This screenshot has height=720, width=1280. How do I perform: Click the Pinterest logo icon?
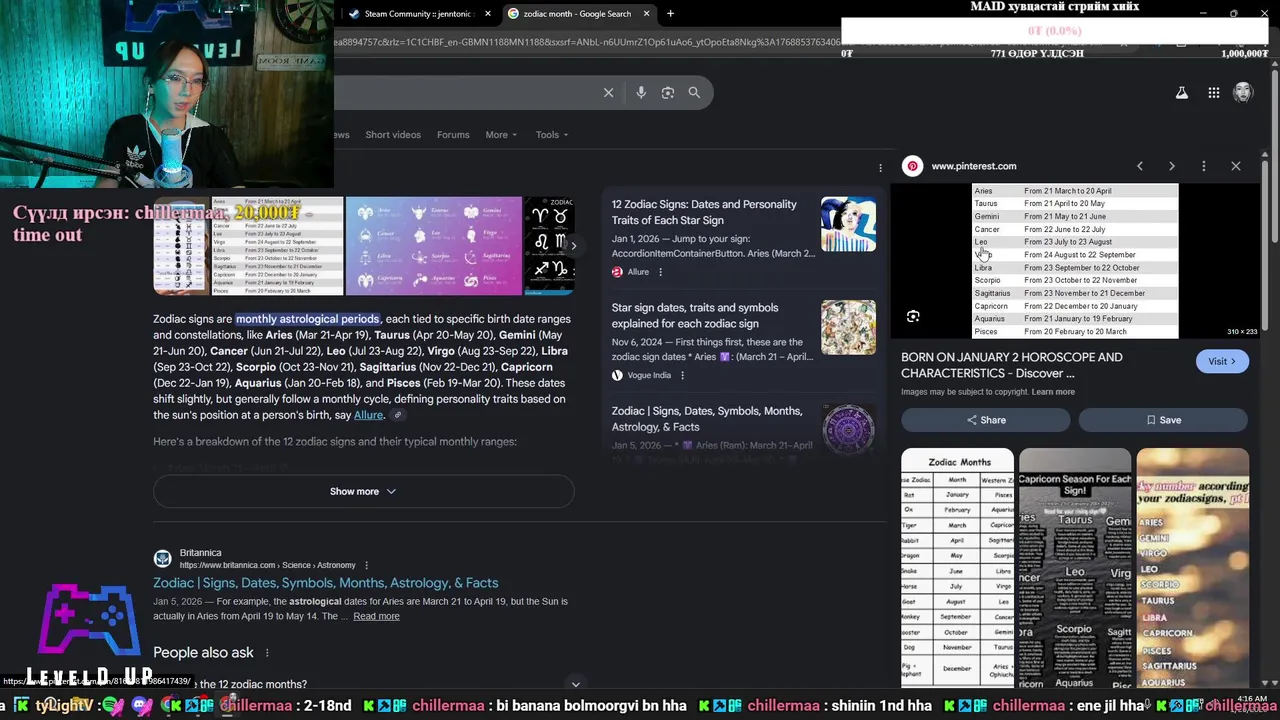(x=912, y=166)
